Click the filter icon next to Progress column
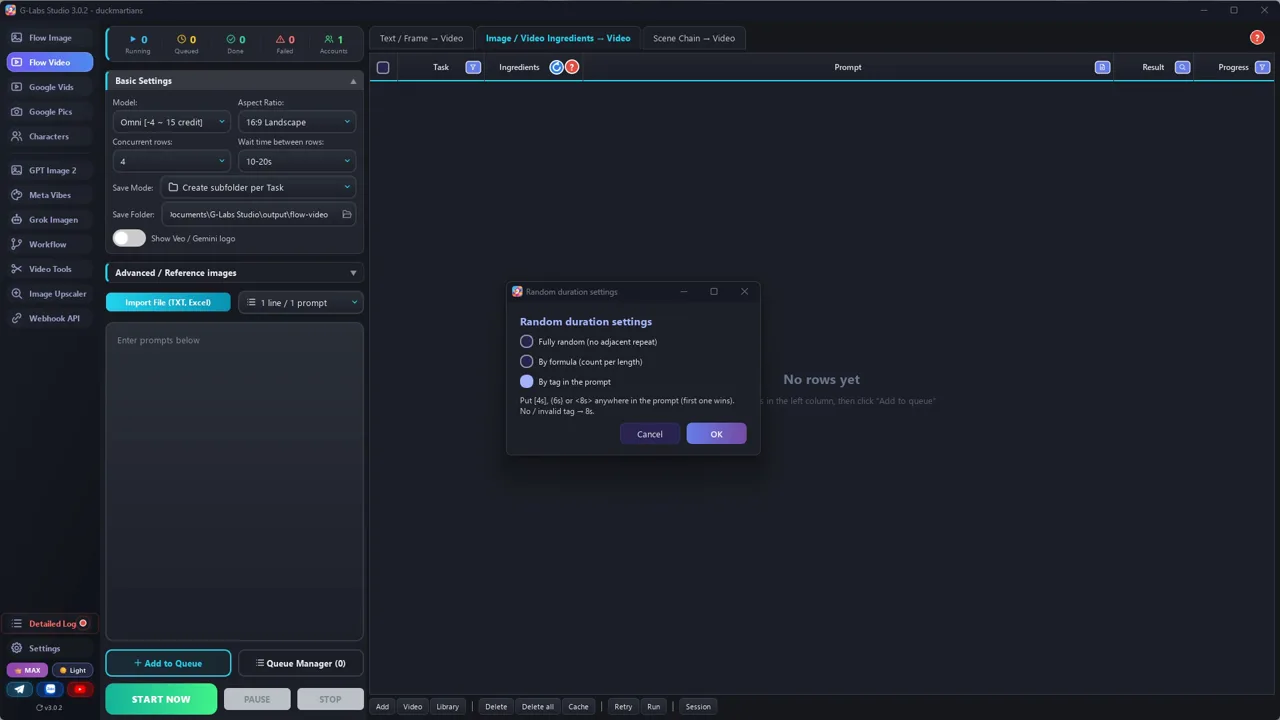The height and width of the screenshot is (720, 1280). 1262,67
